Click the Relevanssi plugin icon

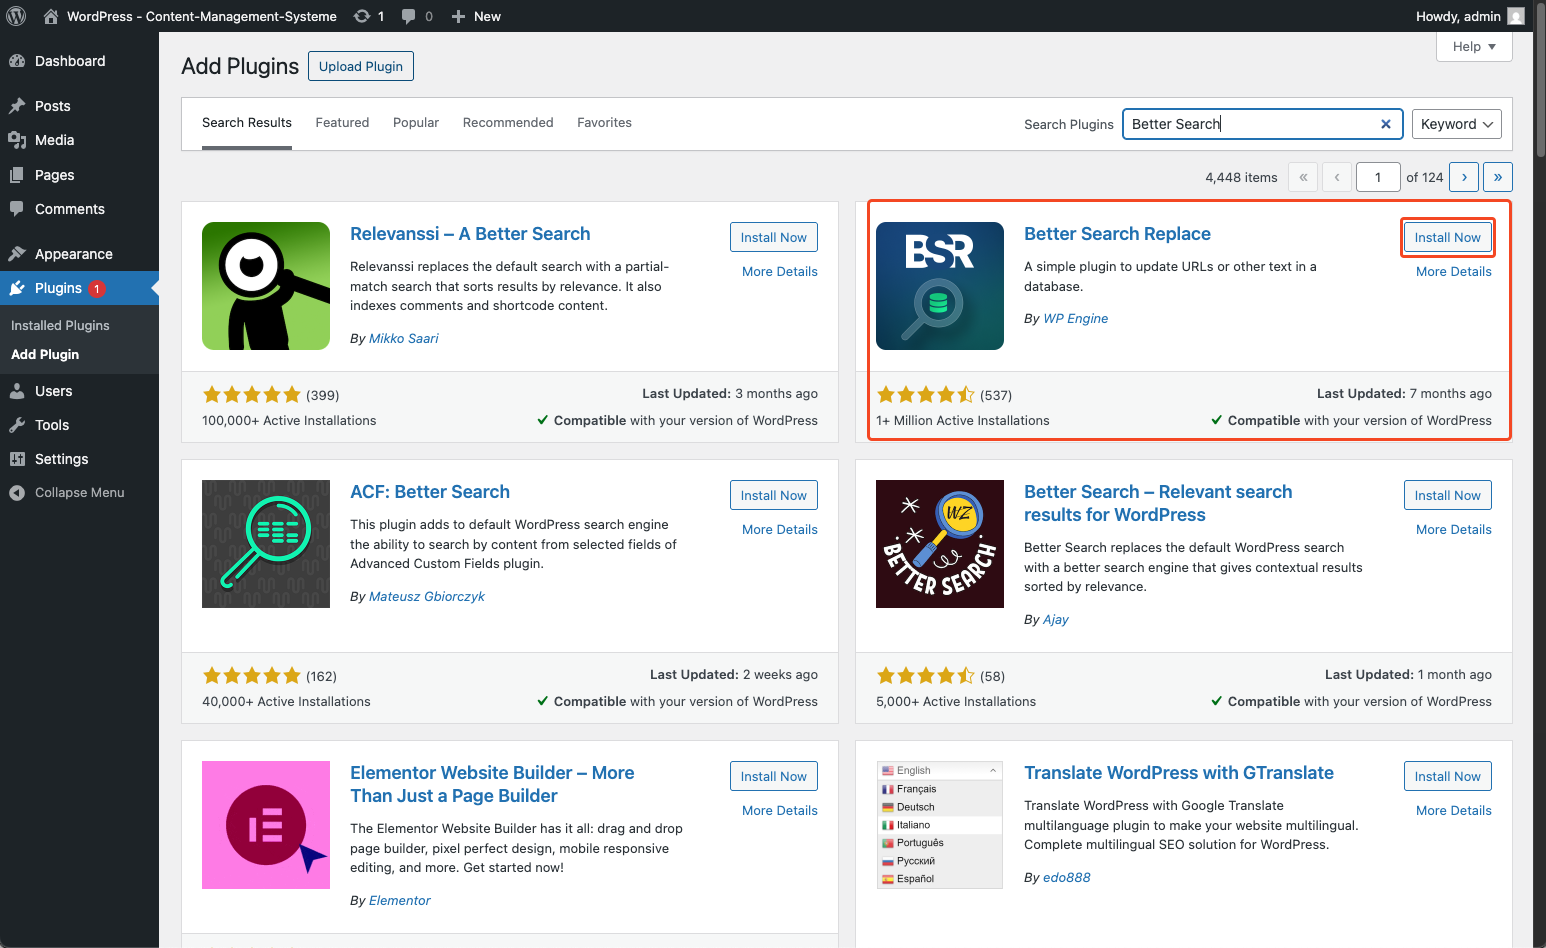266,286
